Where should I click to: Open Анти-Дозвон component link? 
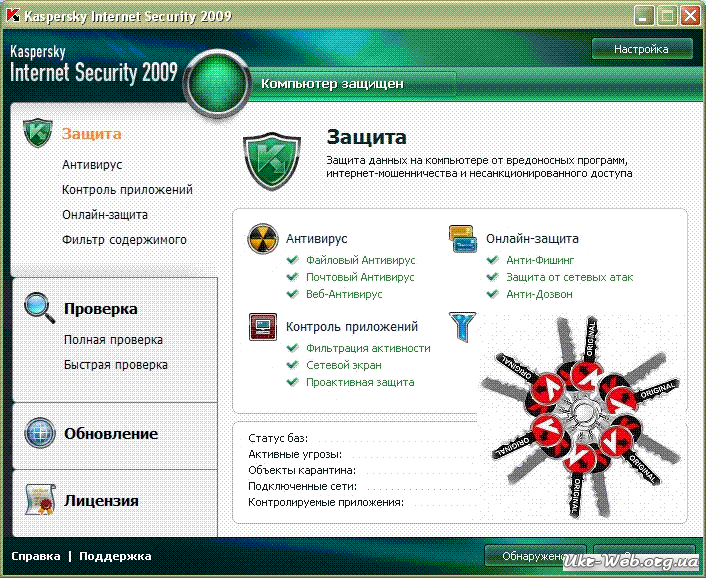click(539, 294)
